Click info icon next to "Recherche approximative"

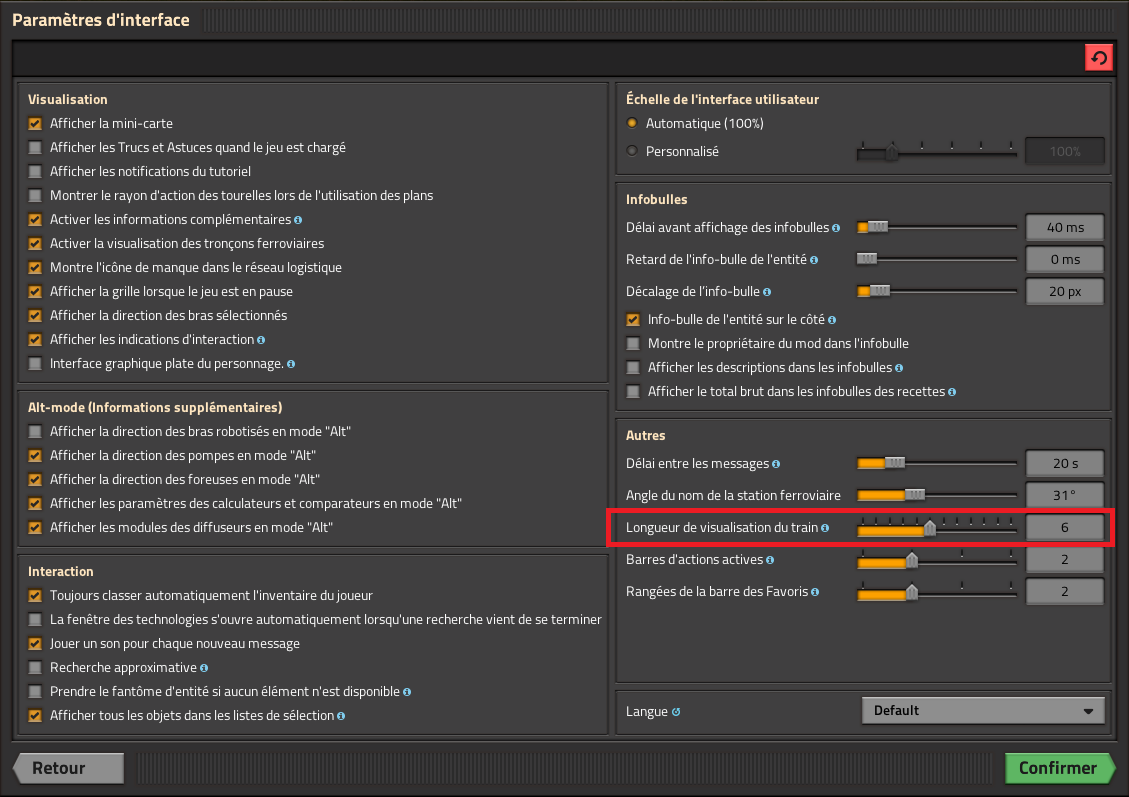tap(204, 668)
